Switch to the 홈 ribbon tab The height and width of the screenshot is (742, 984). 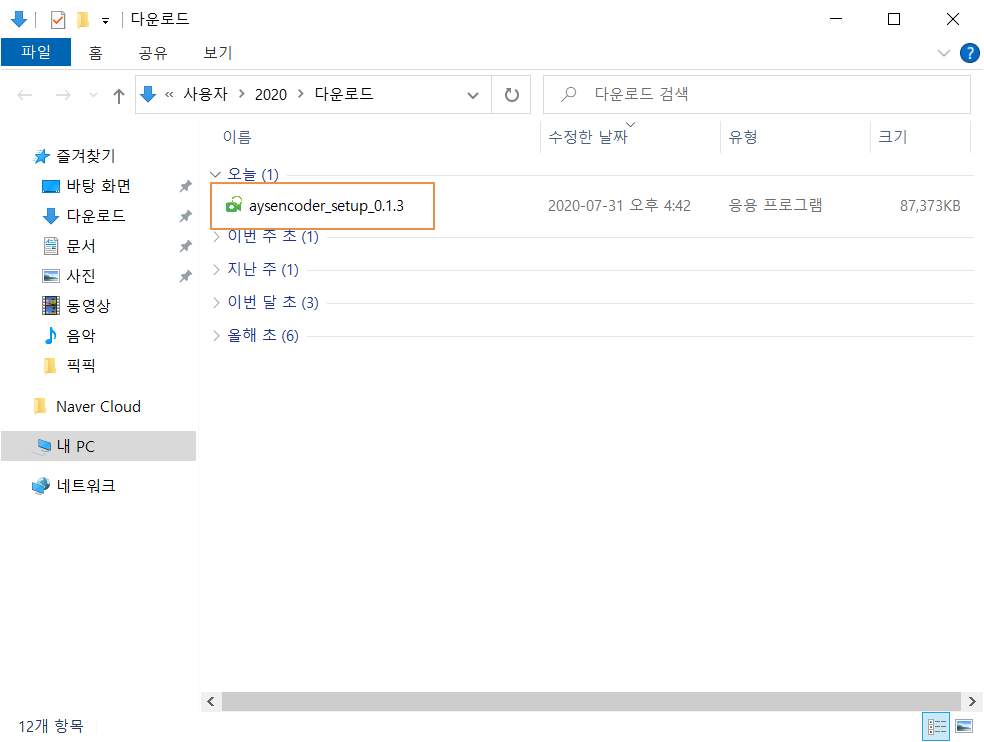[95, 53]
